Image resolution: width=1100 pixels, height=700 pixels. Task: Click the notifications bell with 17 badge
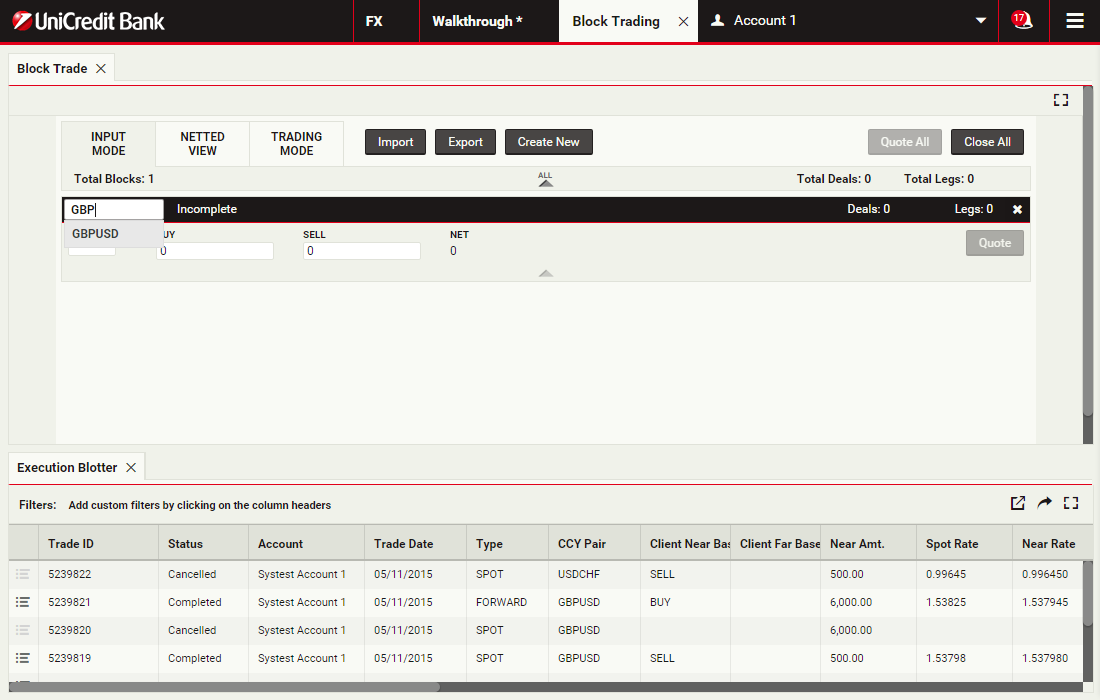point(1022,21)
